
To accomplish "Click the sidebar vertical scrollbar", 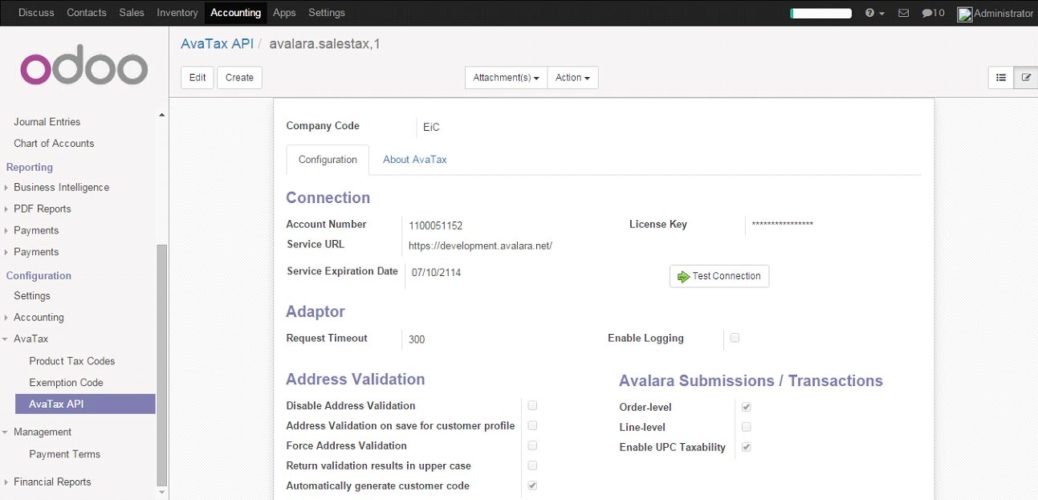I will (x=162, y=365).
